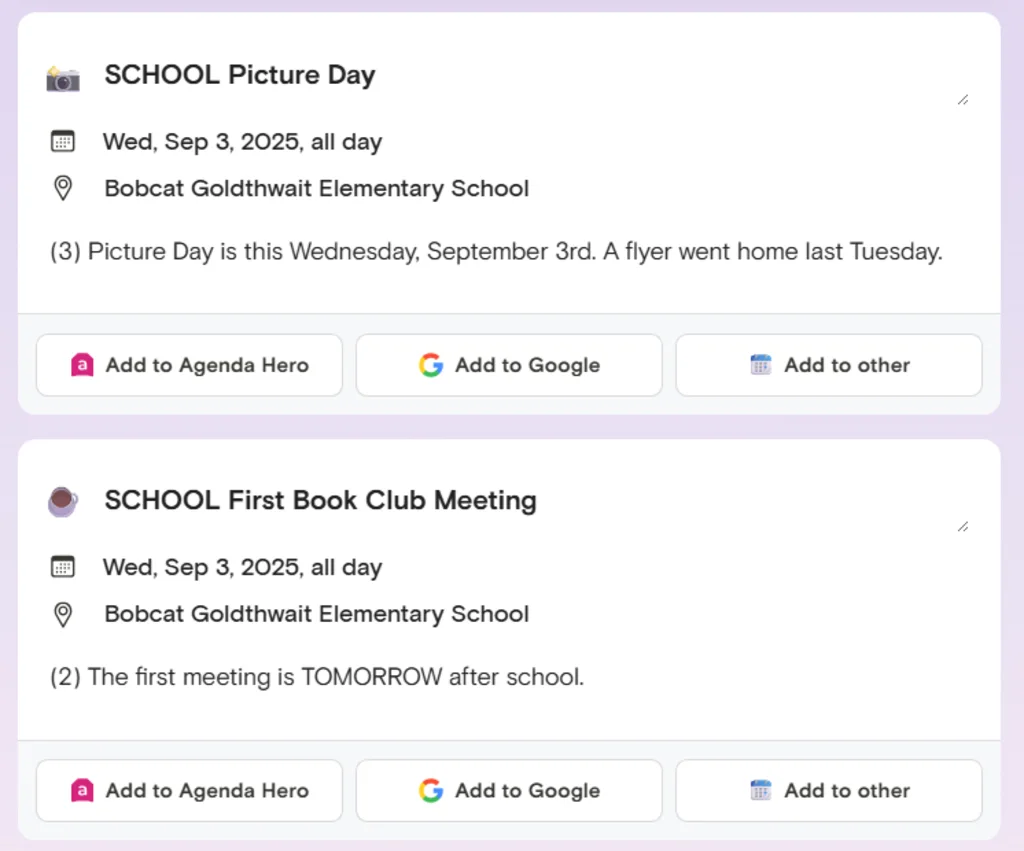Screen dimensions: 1024x851
Task: Add Picture Day to Google Calendar
Action: click(509, 365)
